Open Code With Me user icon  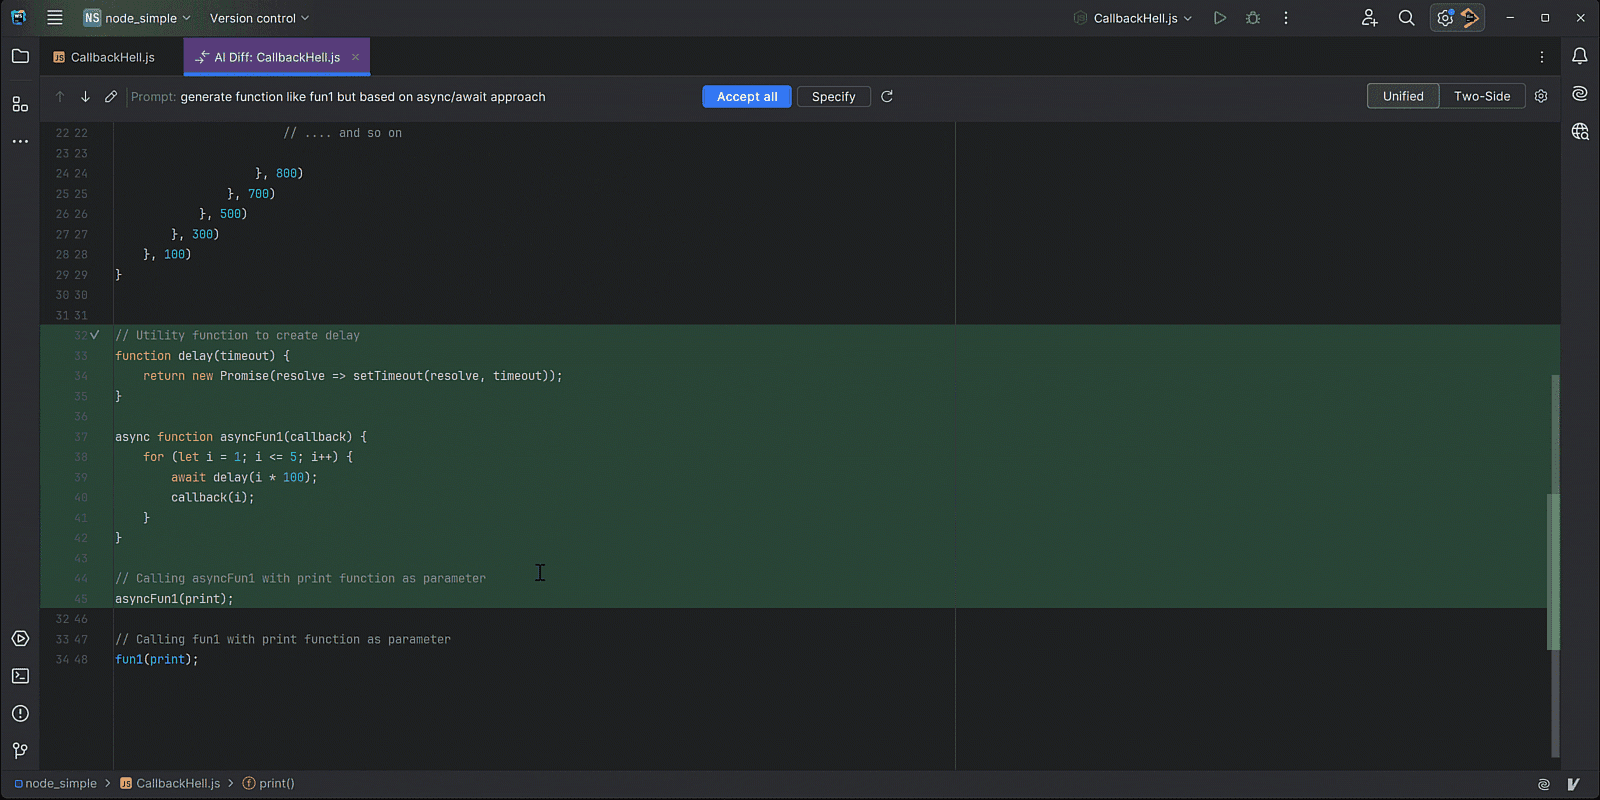(1369, 18)
